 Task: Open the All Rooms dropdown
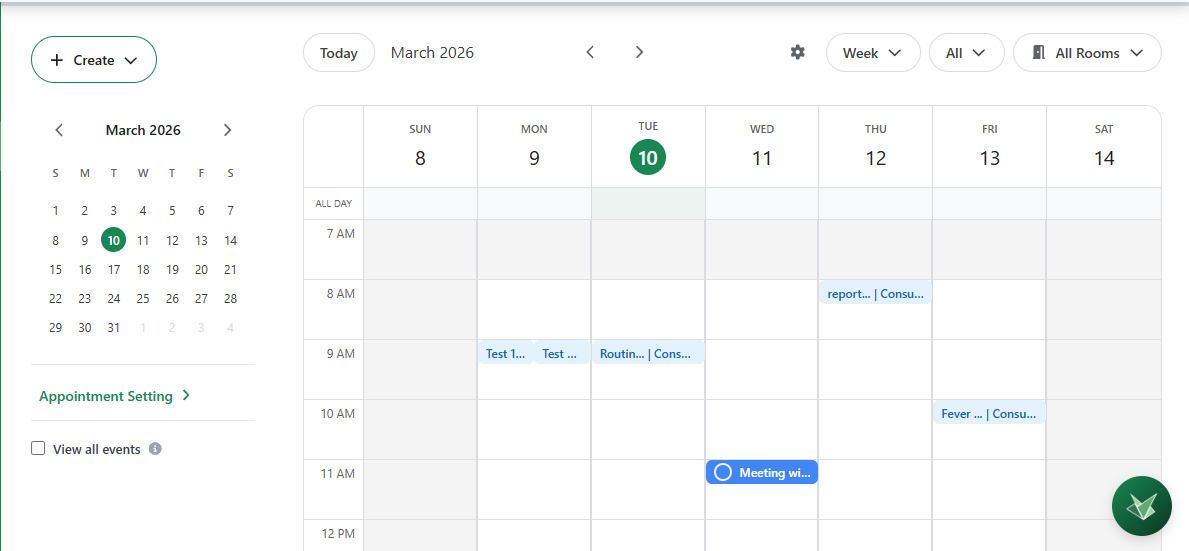(1087, 53)
